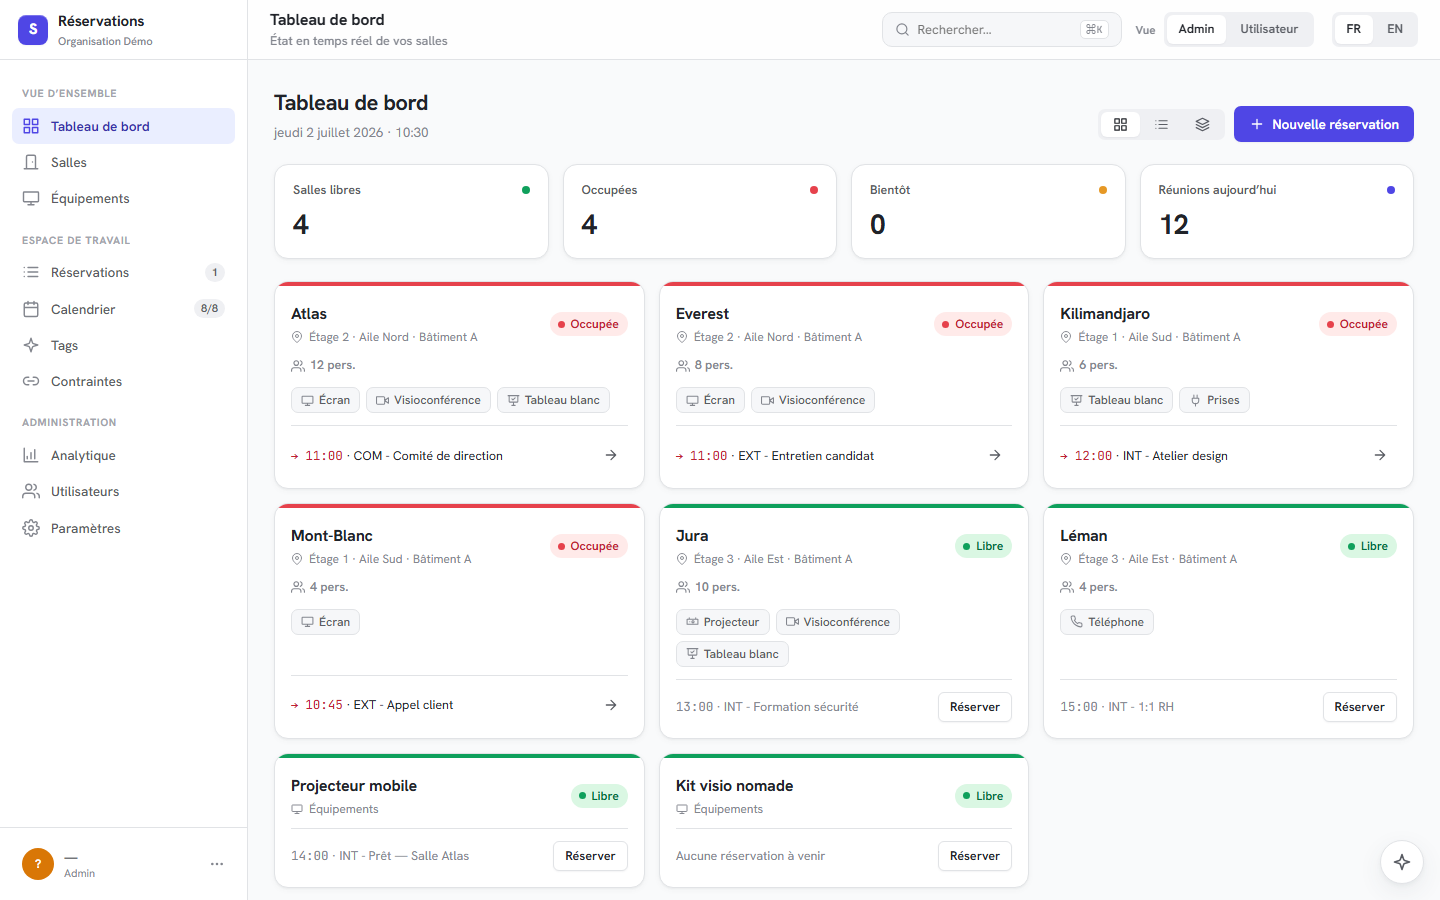Screen dimensions: 1440x900
Task: Open the sparkle assistant button
Action: [x=1402, y=862]
